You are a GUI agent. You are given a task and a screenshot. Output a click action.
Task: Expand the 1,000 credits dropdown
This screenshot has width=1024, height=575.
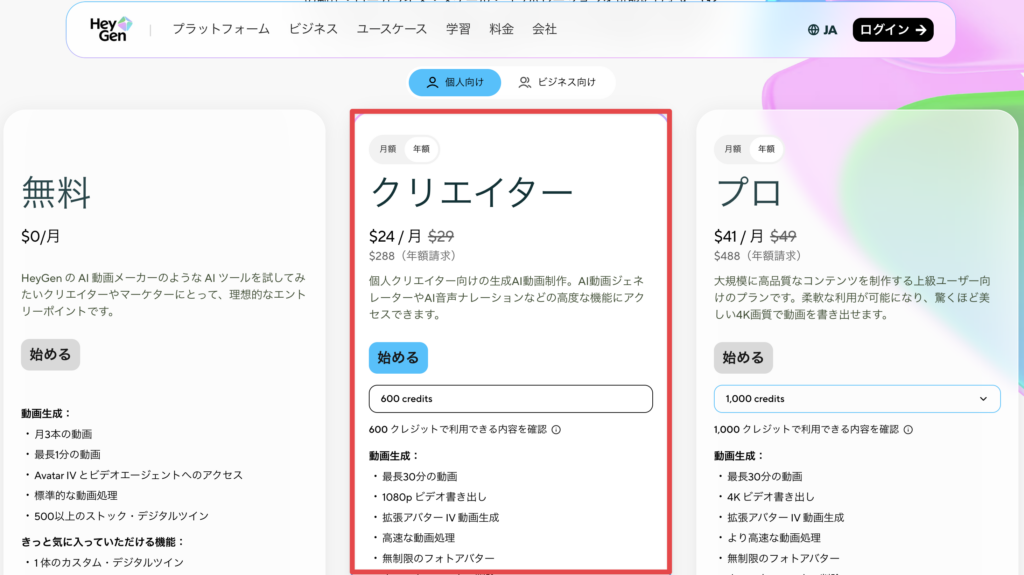point(857,399)
